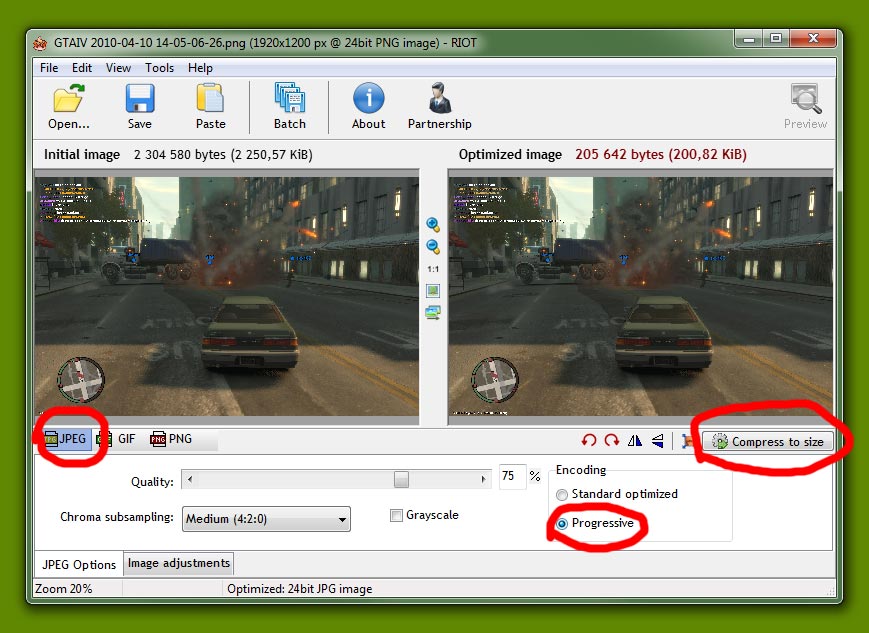Set zoom to 1:1 actual size
This screenshot has width=869, height=633.
(433, 269)
